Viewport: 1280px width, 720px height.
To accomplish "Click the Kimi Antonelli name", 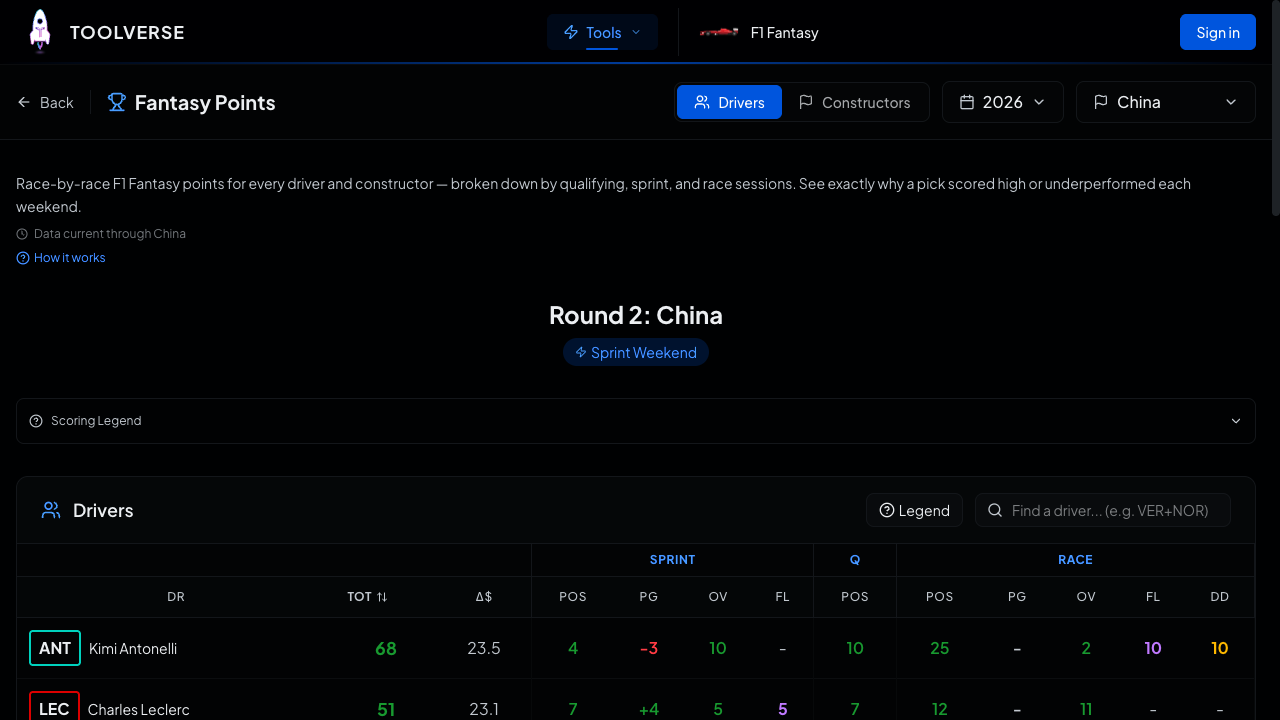I will coord(133,648).
